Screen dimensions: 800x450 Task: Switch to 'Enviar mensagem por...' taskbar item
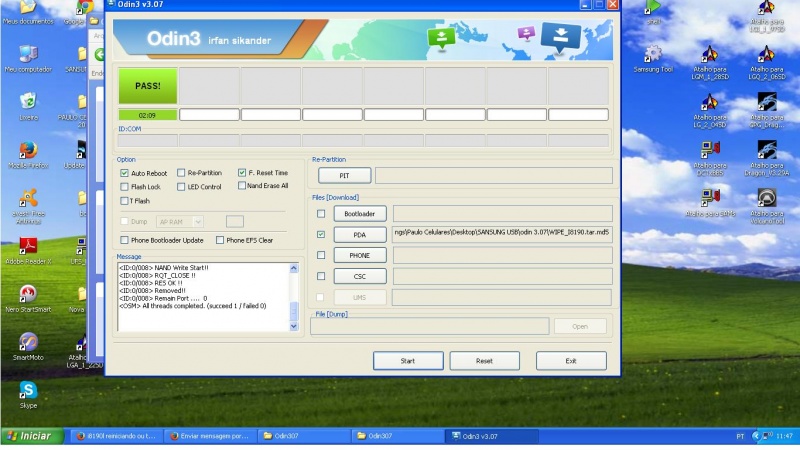click(x=210, y=436)
